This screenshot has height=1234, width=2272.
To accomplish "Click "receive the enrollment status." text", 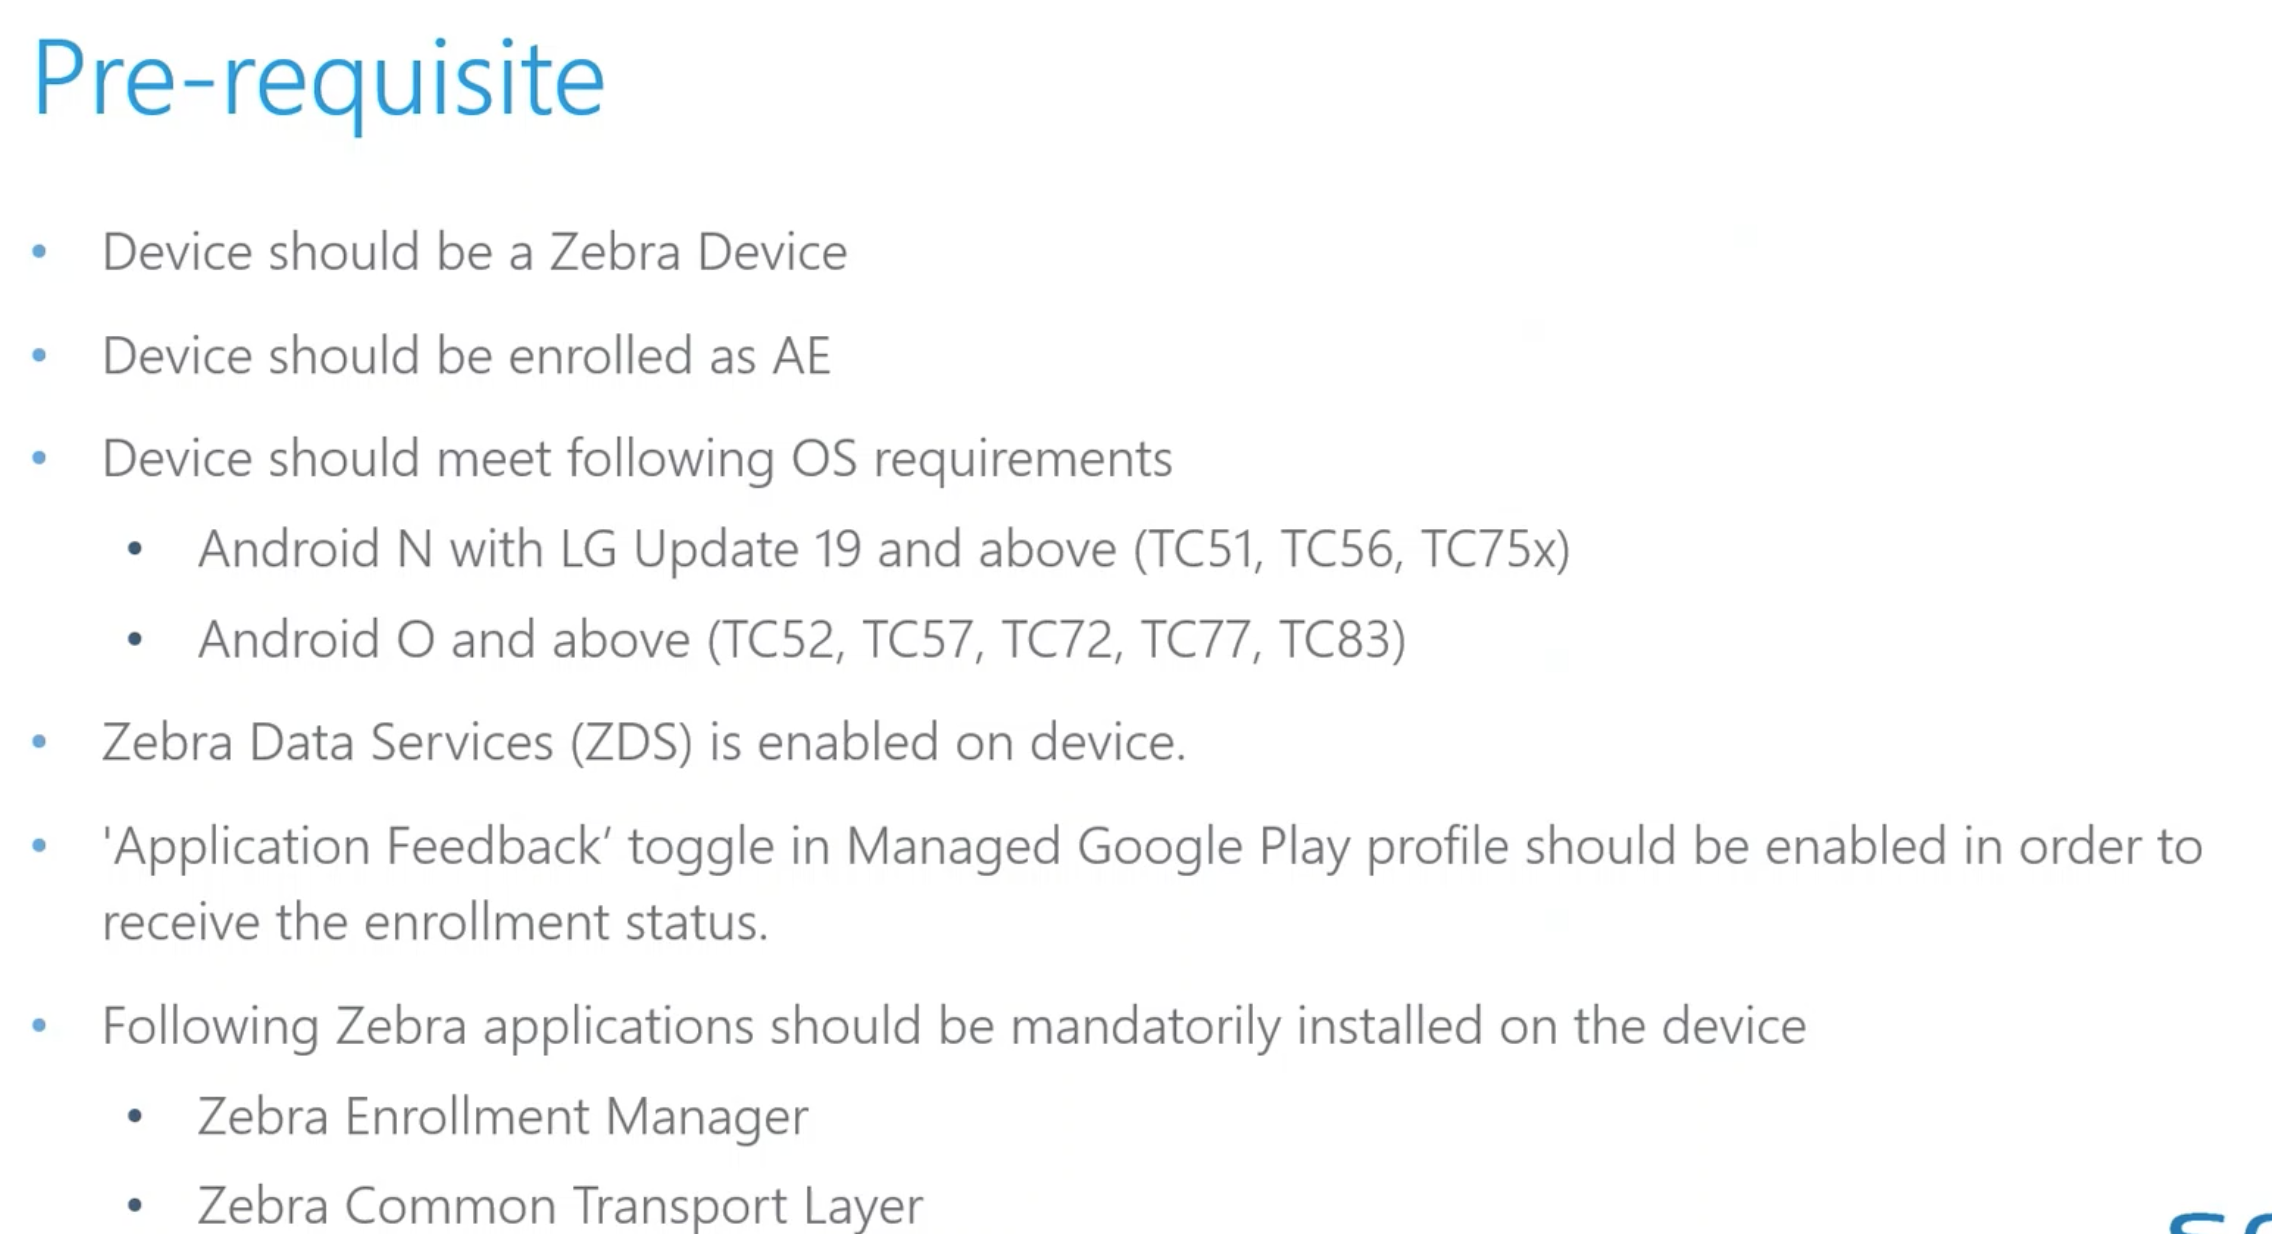I will [x=435, y=922].
